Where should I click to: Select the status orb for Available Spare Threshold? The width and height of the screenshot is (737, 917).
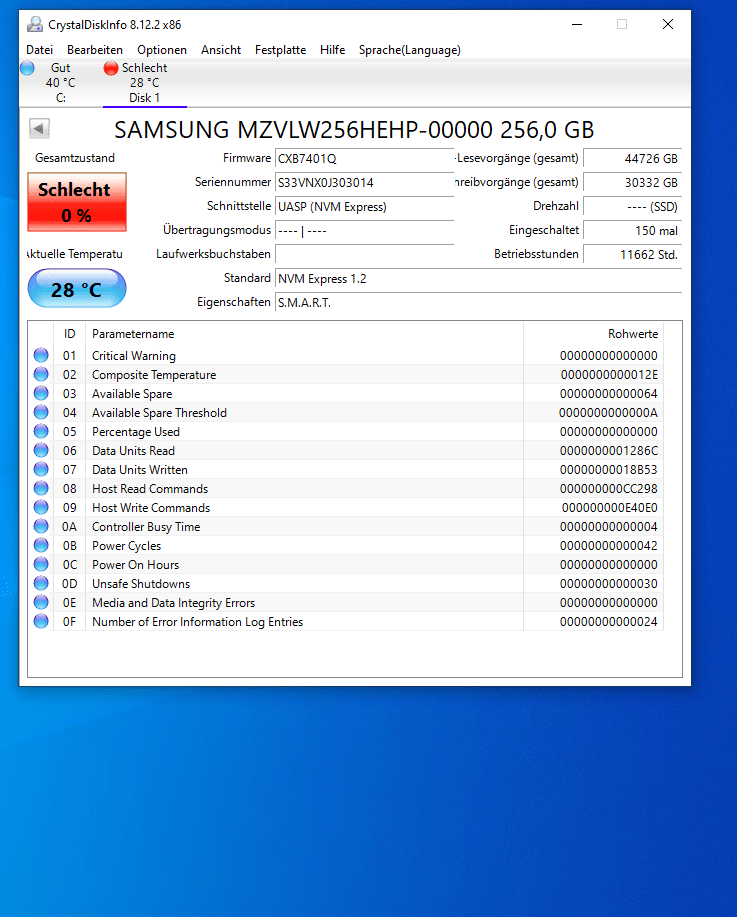click(41, 412)
